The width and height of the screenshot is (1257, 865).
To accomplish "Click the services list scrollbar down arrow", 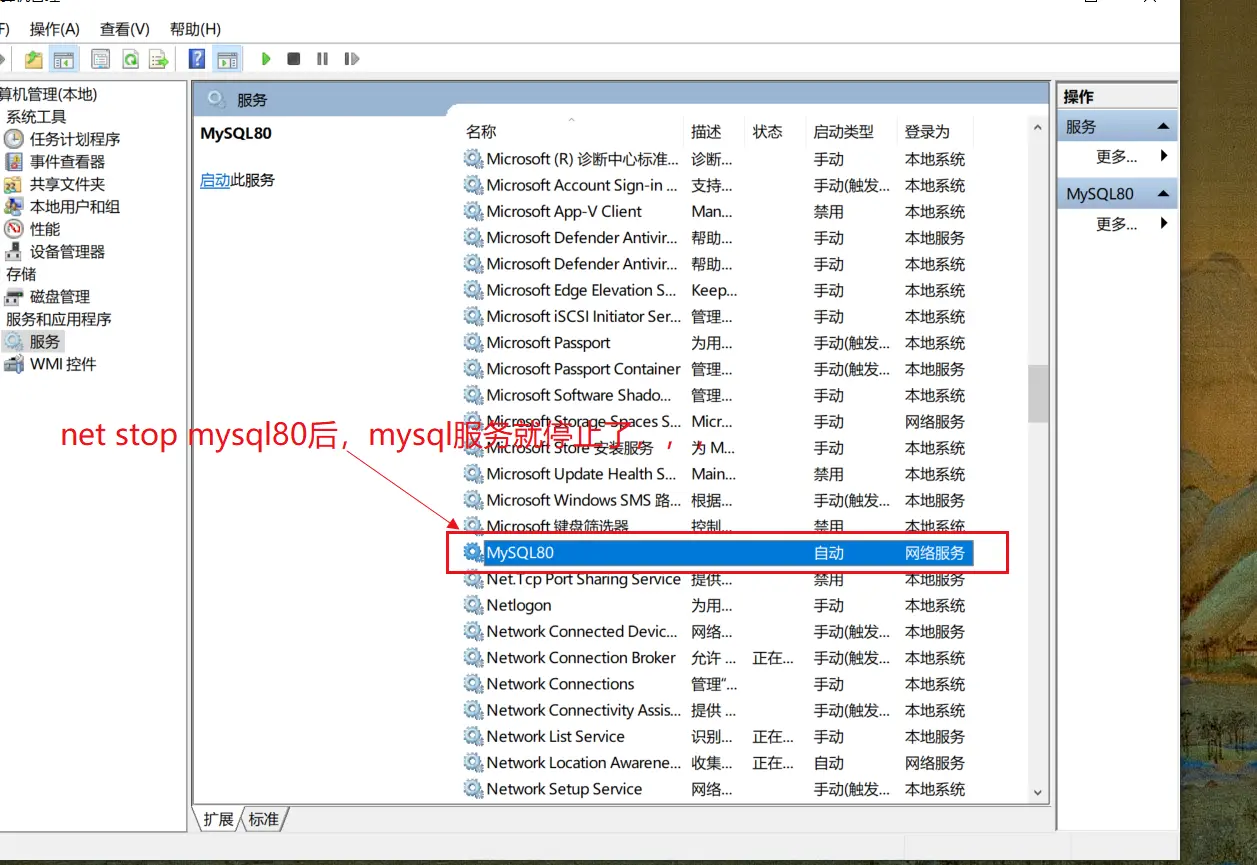I will 1038,792.
